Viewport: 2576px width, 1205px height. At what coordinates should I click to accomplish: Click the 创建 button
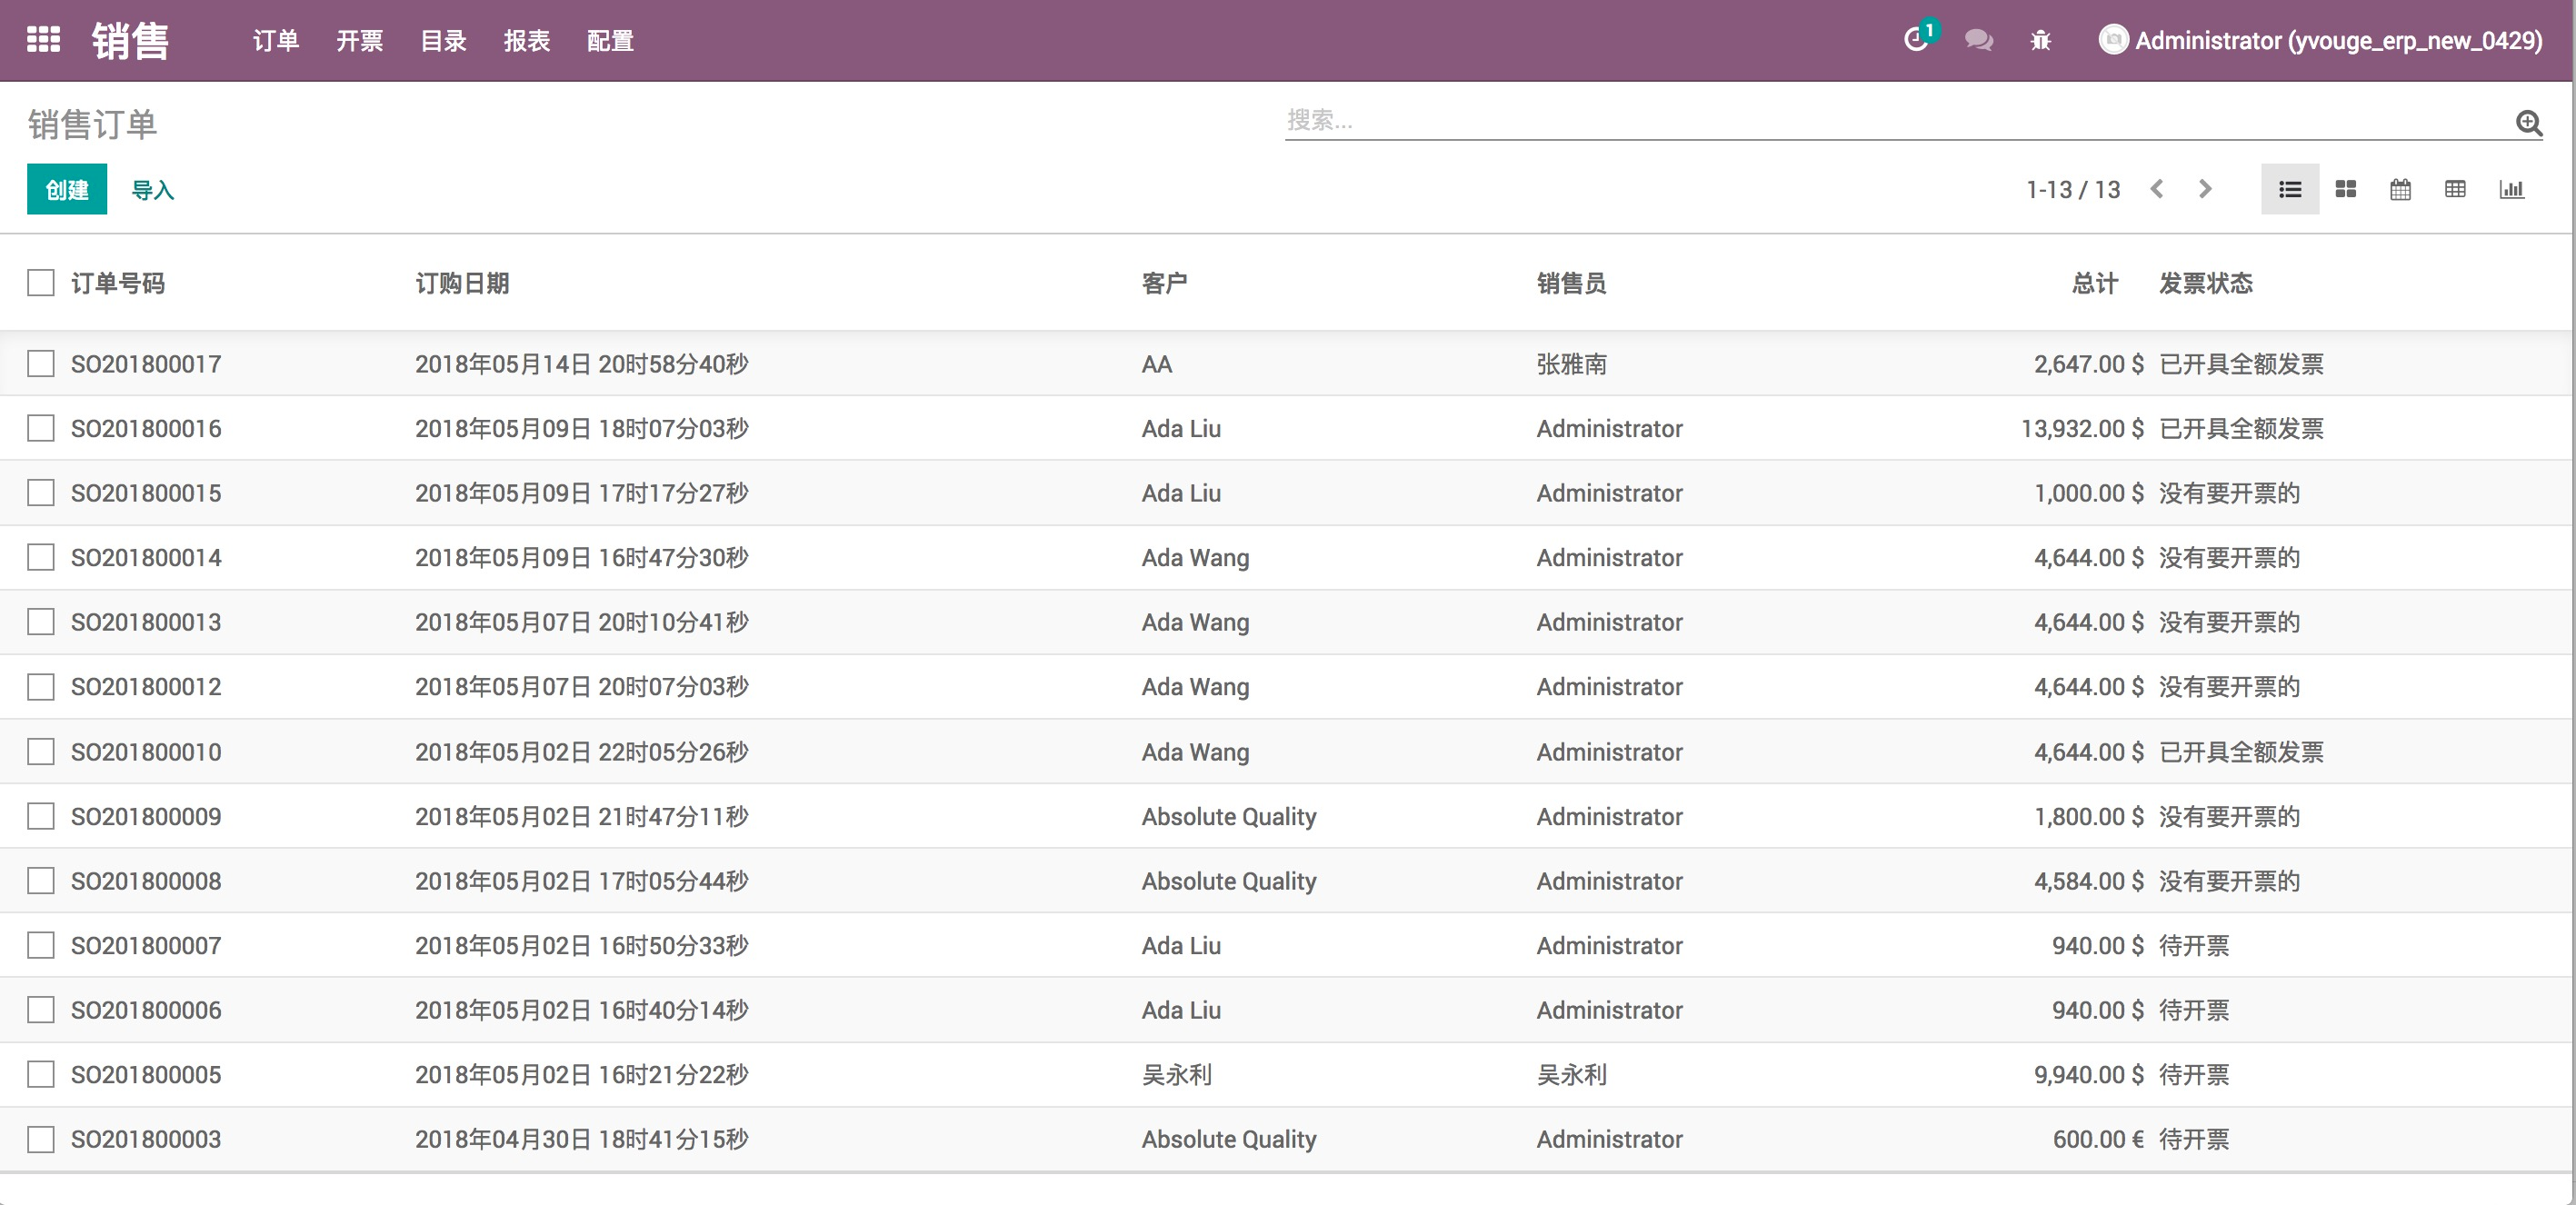click(67, 189)
